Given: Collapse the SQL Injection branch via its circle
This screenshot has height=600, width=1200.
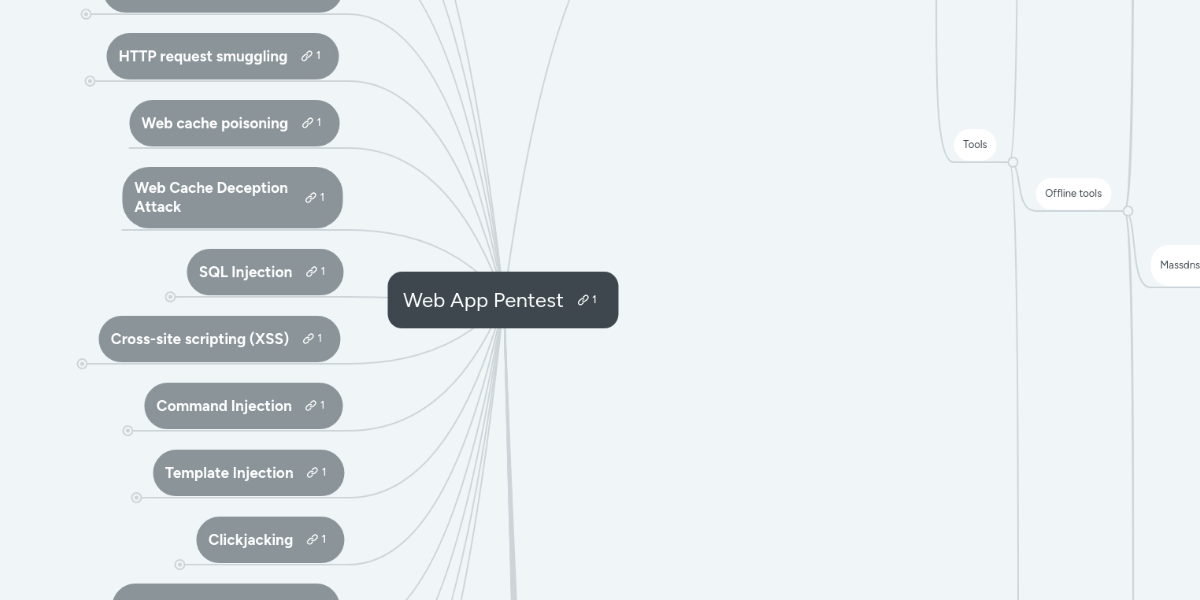Looking at the screenshot, I should click(x=170, y=296).
